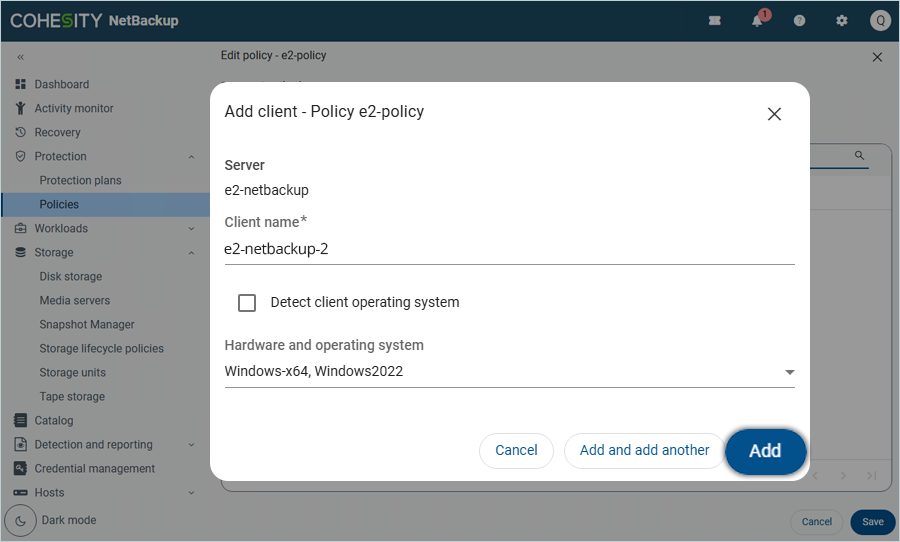Screen dimensions: 900x542
Task: Click the Activity monitor icon
Action: [x=20, y=108]
